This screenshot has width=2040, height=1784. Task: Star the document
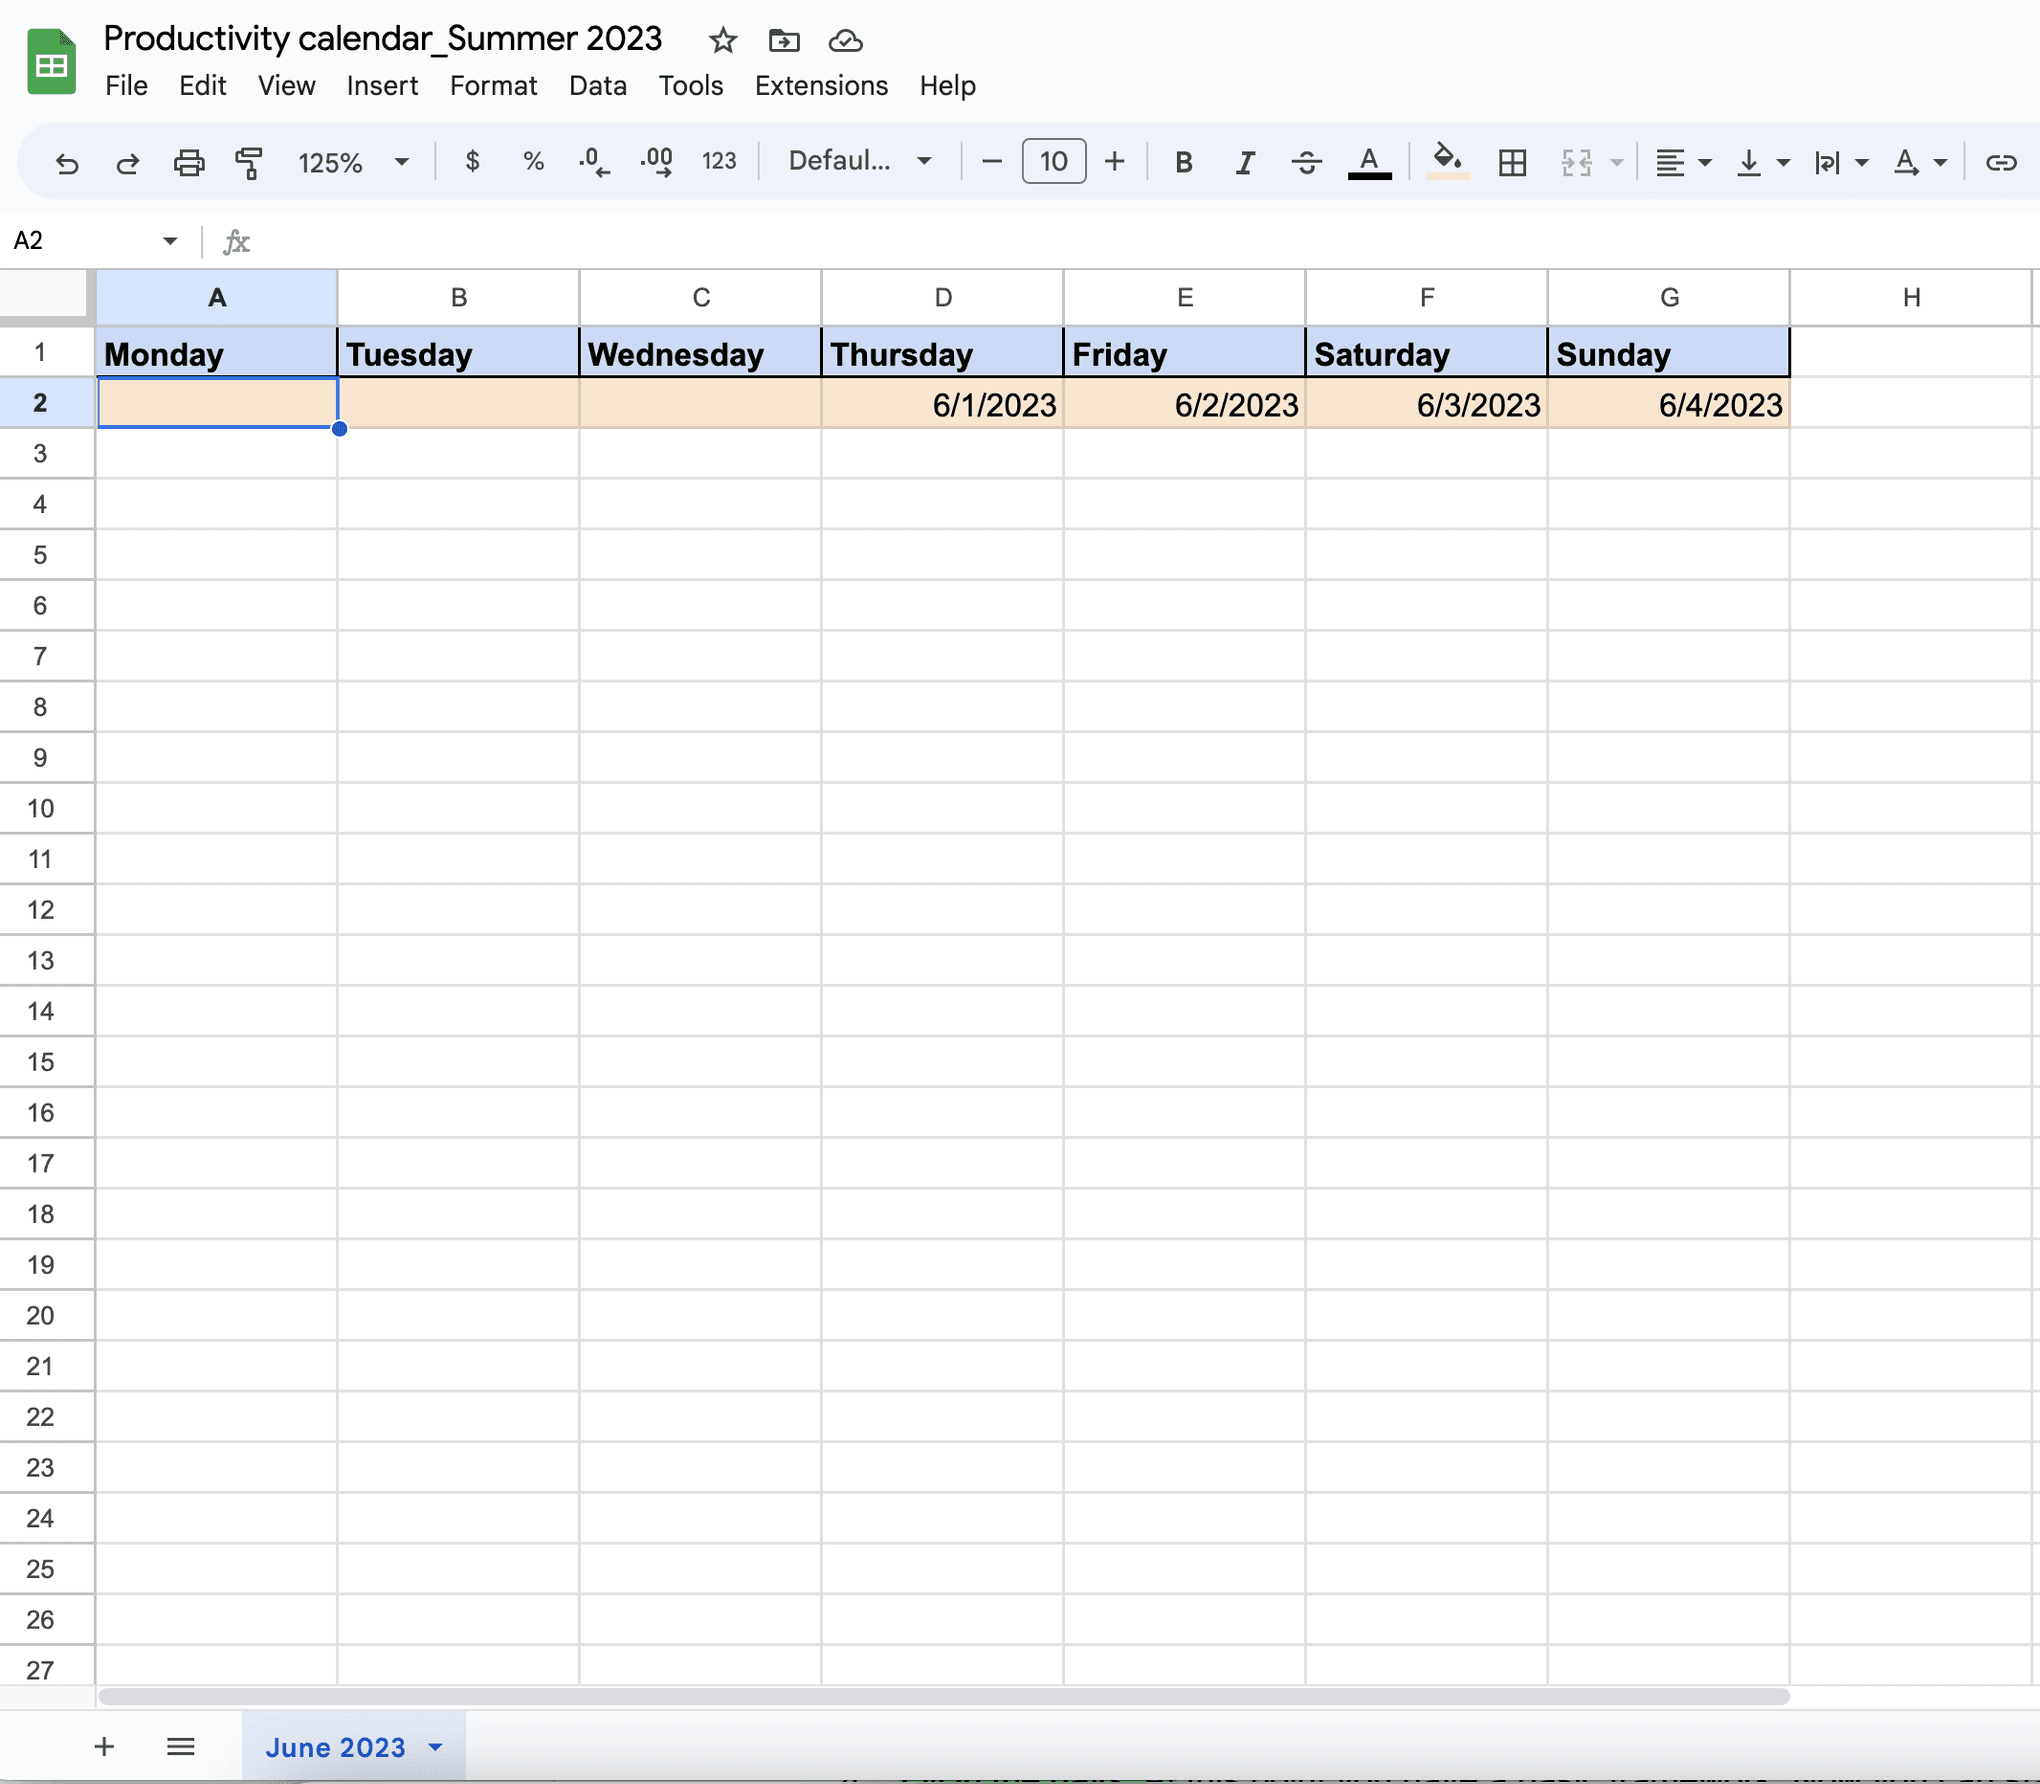pos(722,40)
